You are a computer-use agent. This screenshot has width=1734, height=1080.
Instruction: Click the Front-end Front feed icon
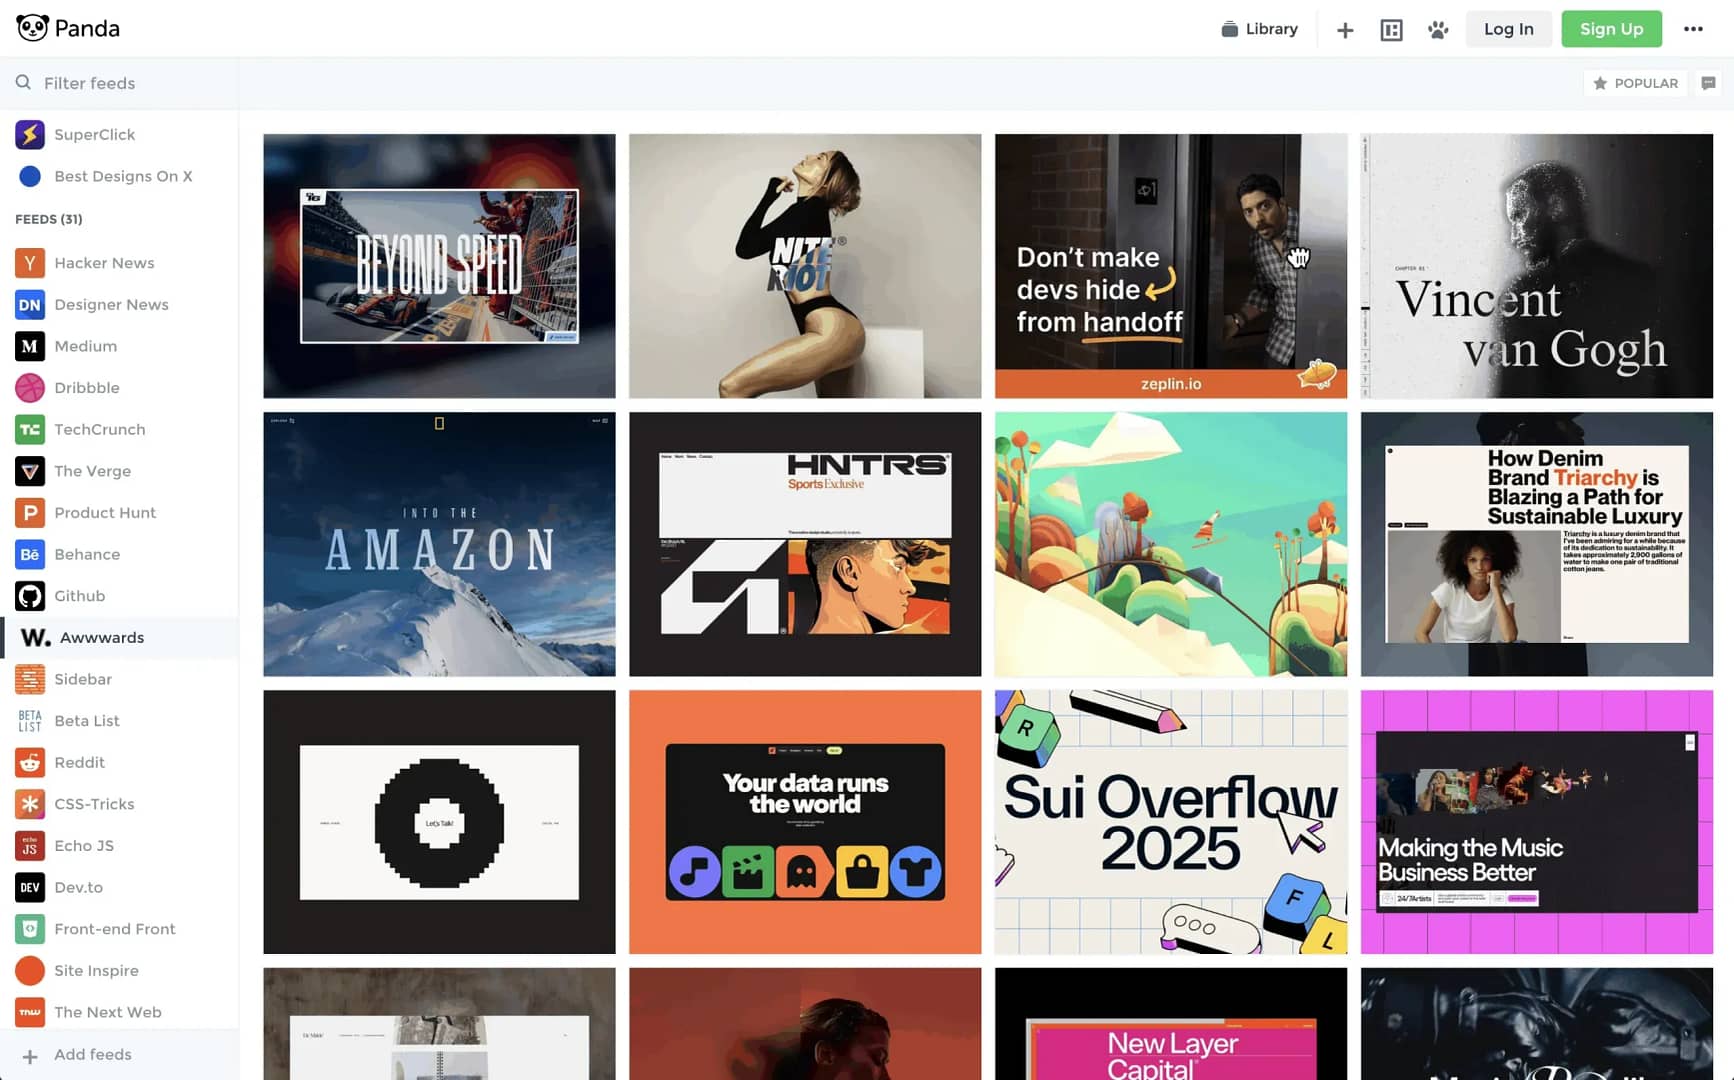click(x=30, y=929)
